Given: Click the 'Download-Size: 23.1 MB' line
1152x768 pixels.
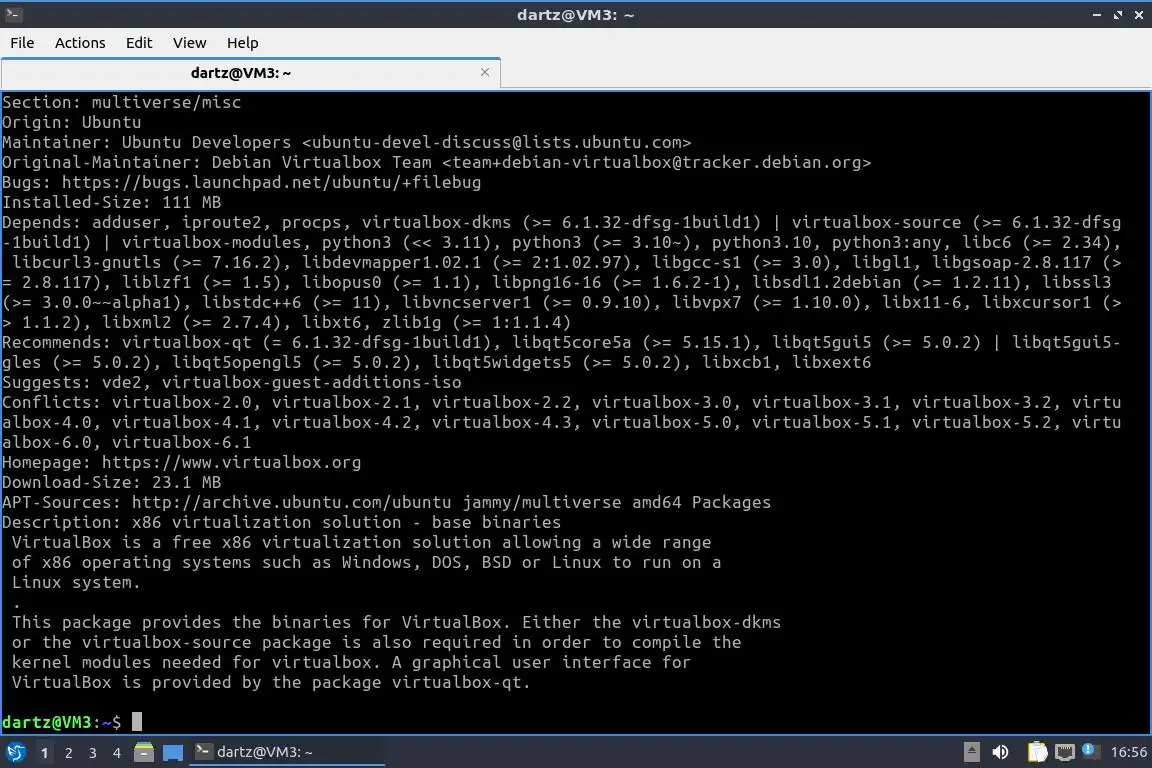Looking at the screenshot, I should [x=111, y=482].
